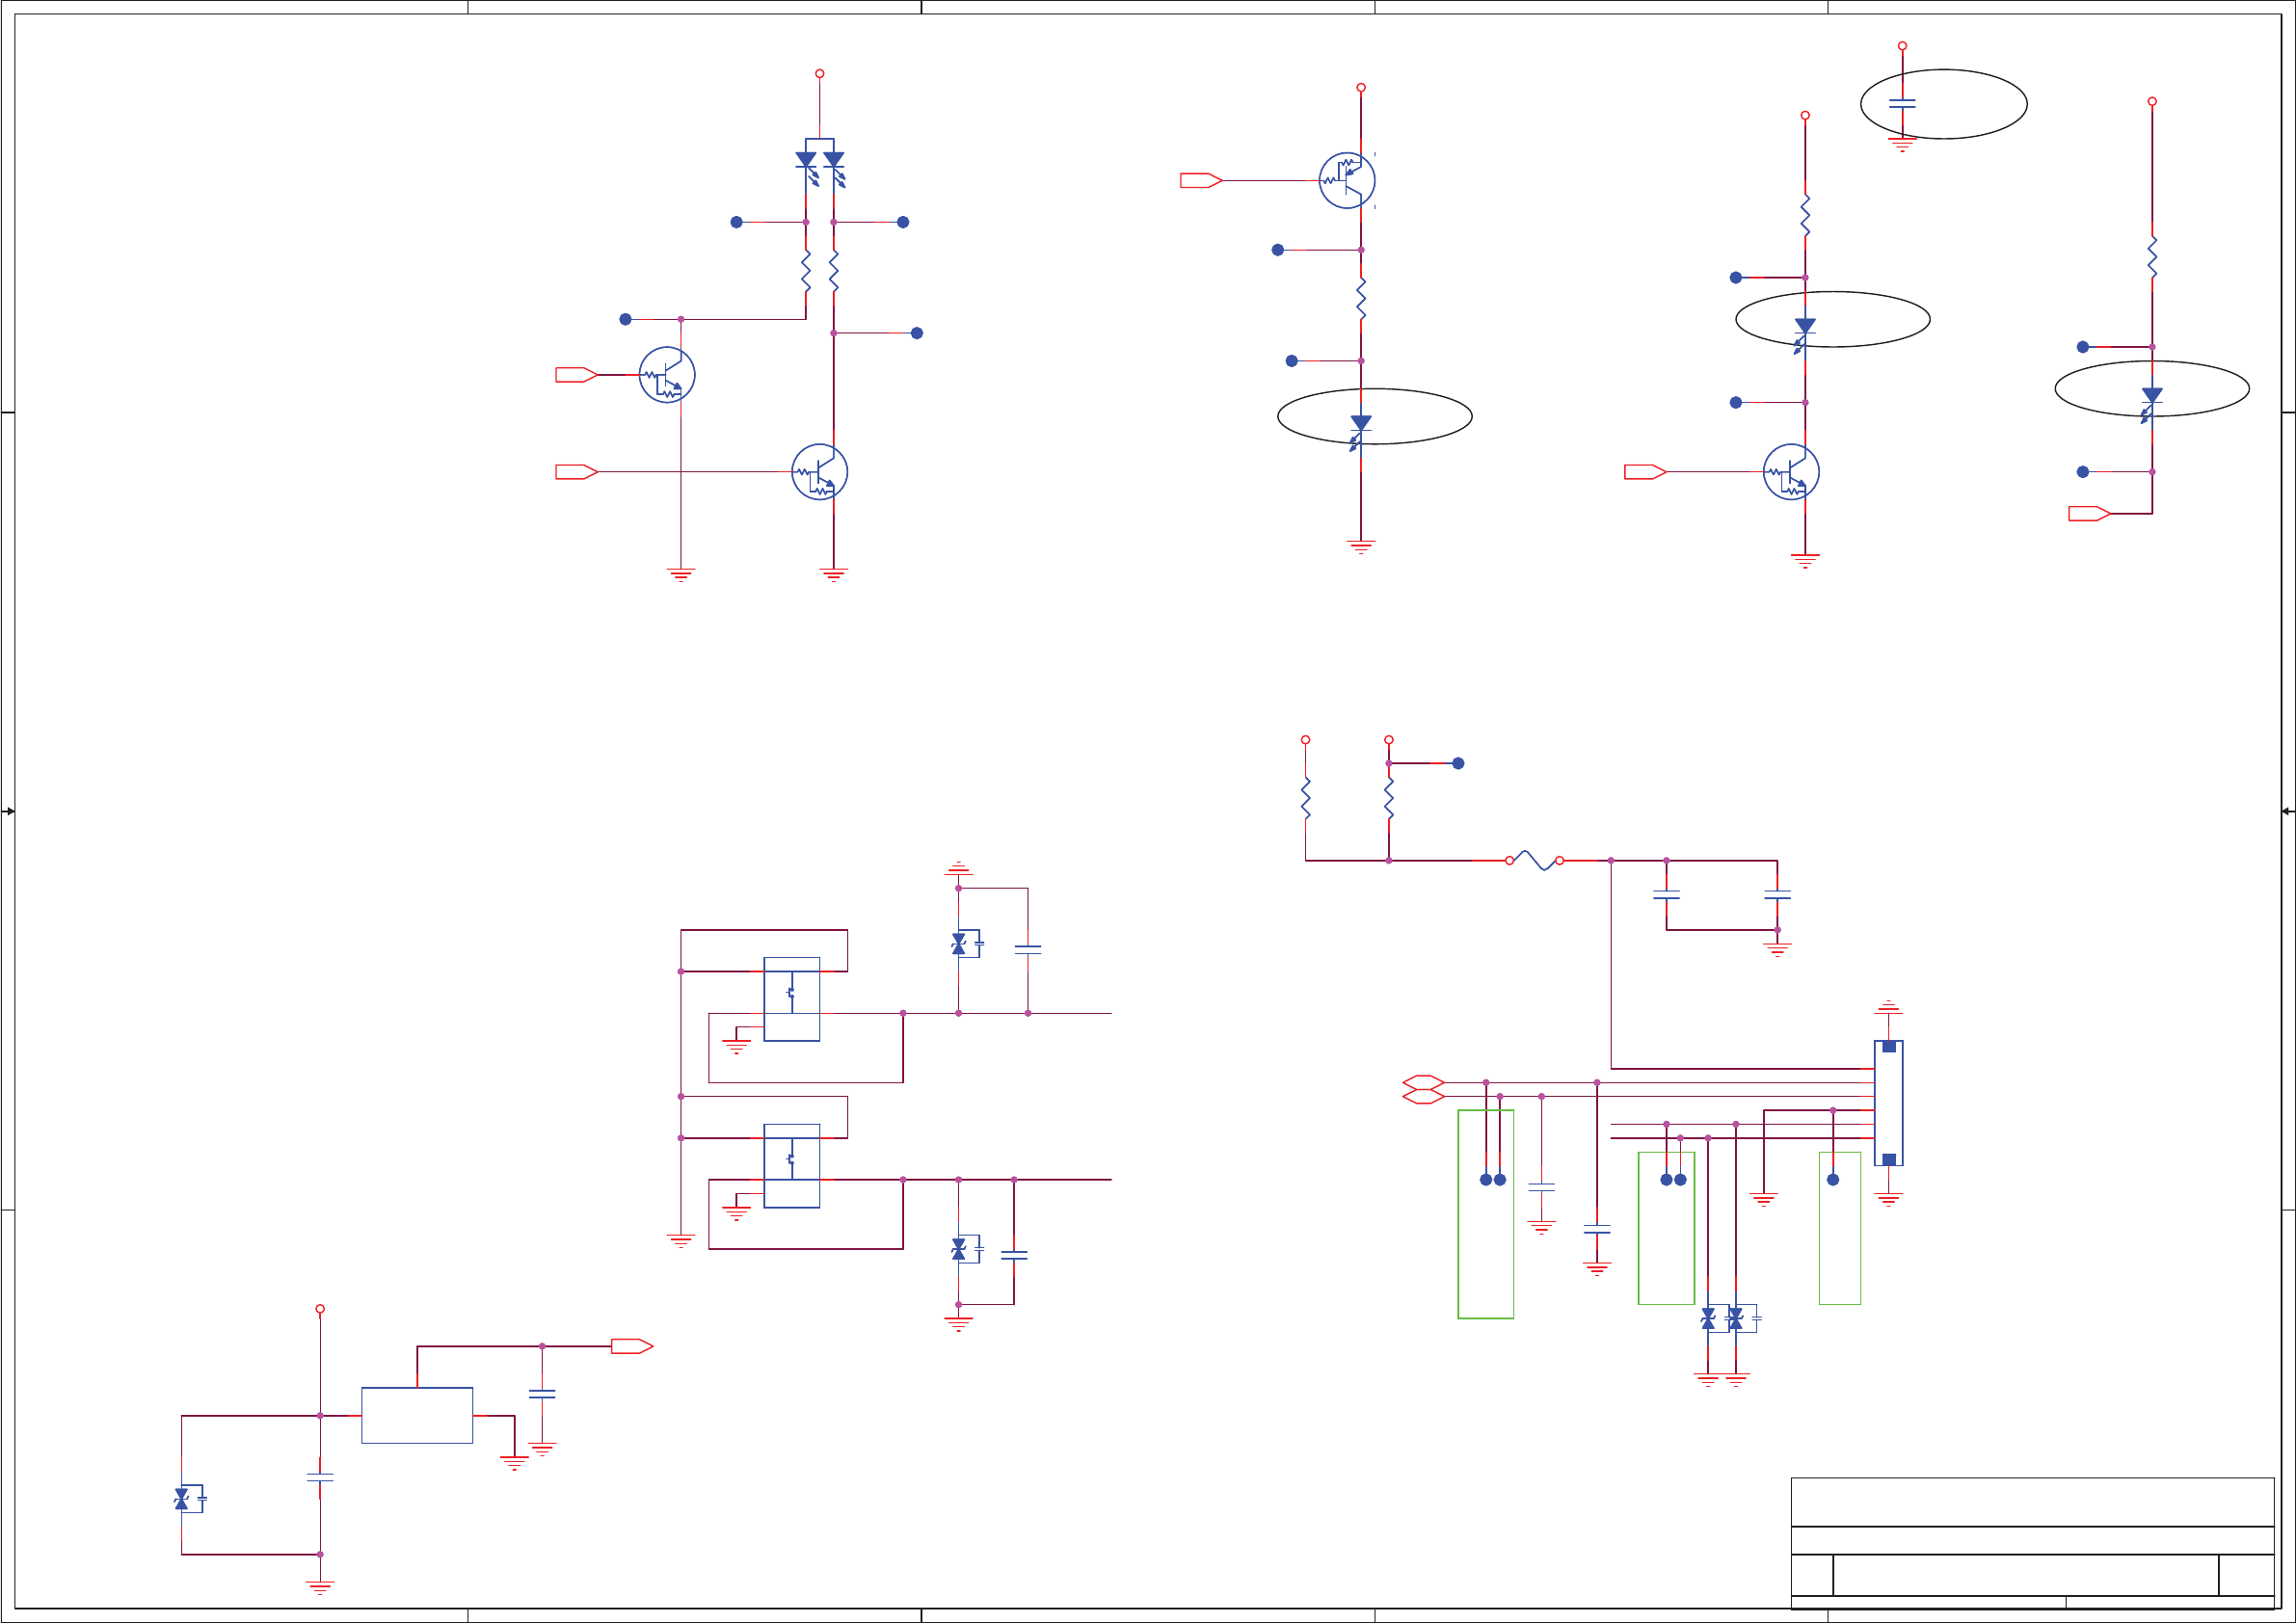Select the left transistor beside dual-LED resistors
This screenshot has width=2296, height=1623.
coord(667,375)
